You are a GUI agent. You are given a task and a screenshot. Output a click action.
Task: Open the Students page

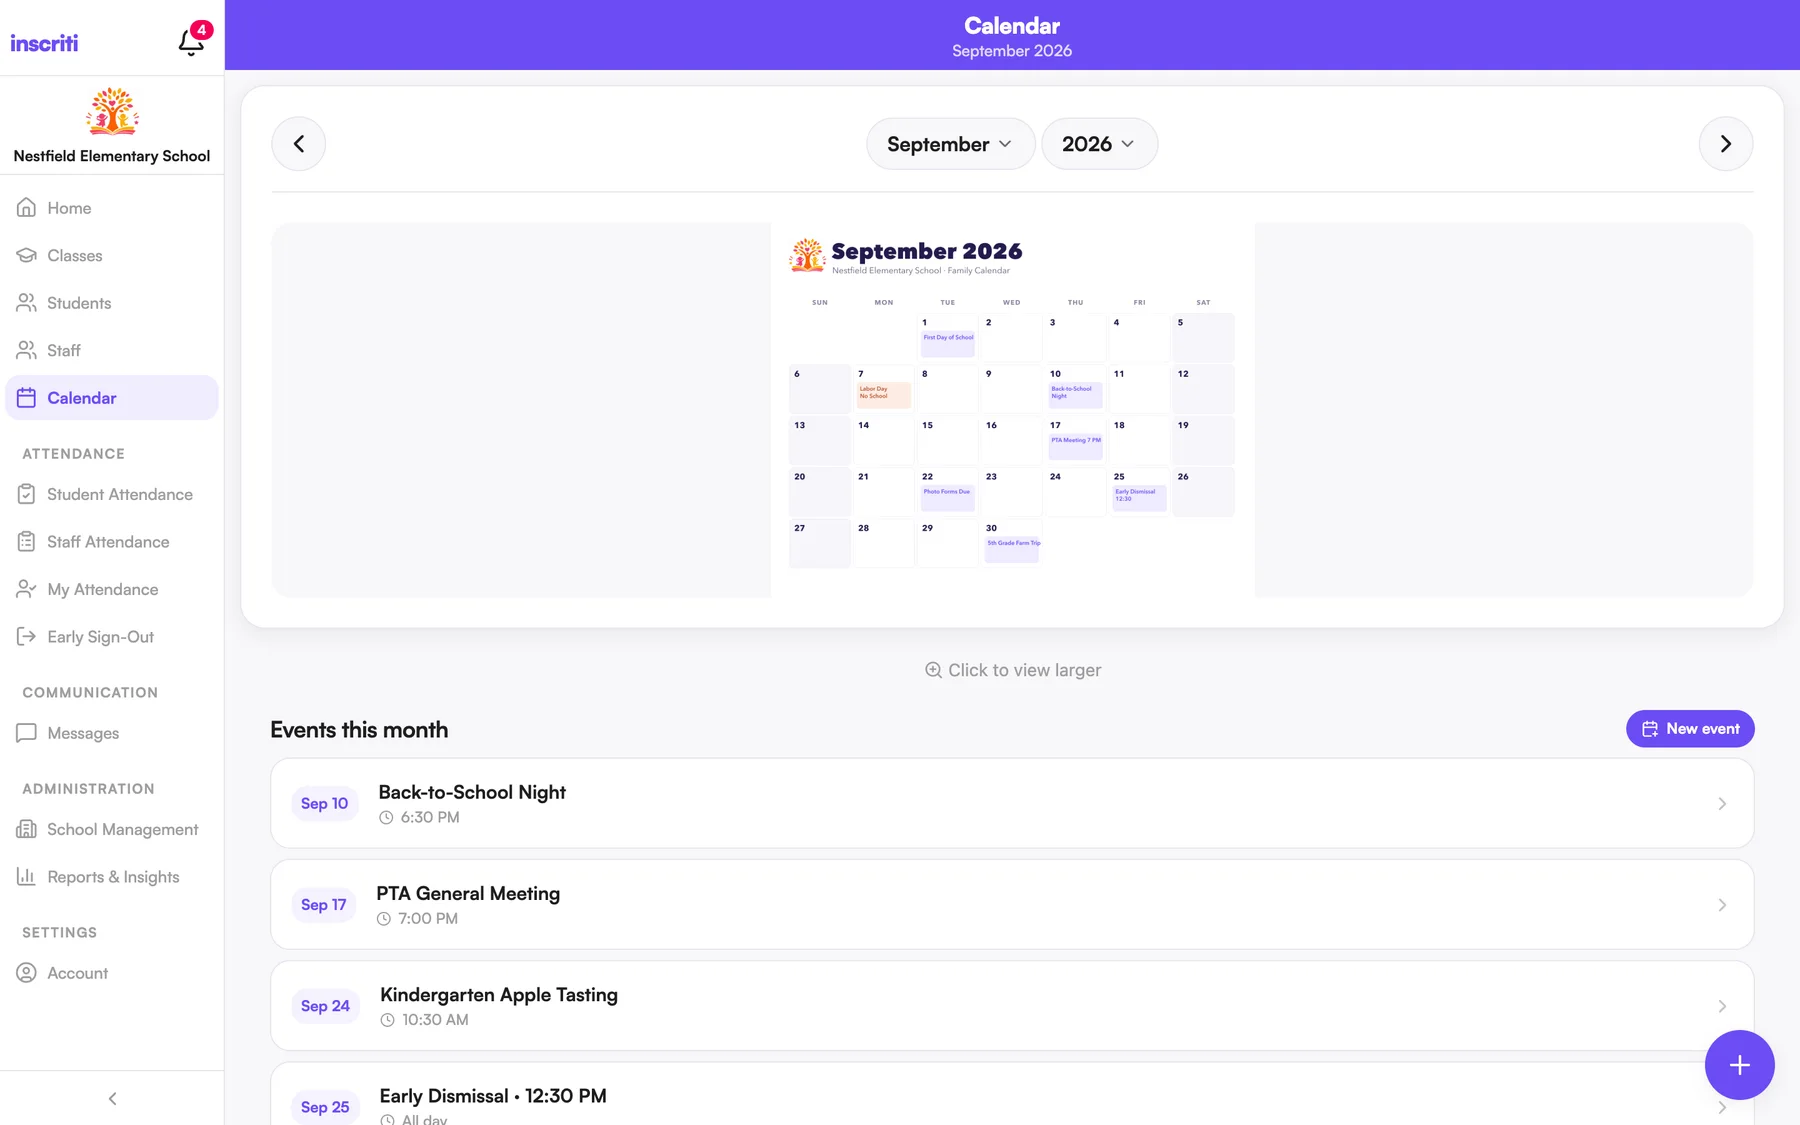(112, 303)
